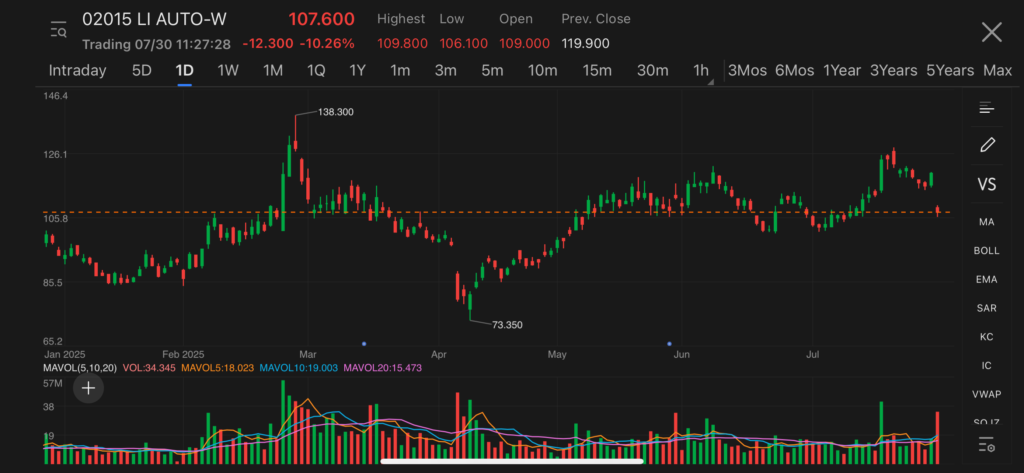Open the VS compare feature
The image size is (1024, 473).
pyautogui.click(x=987, y=185)
